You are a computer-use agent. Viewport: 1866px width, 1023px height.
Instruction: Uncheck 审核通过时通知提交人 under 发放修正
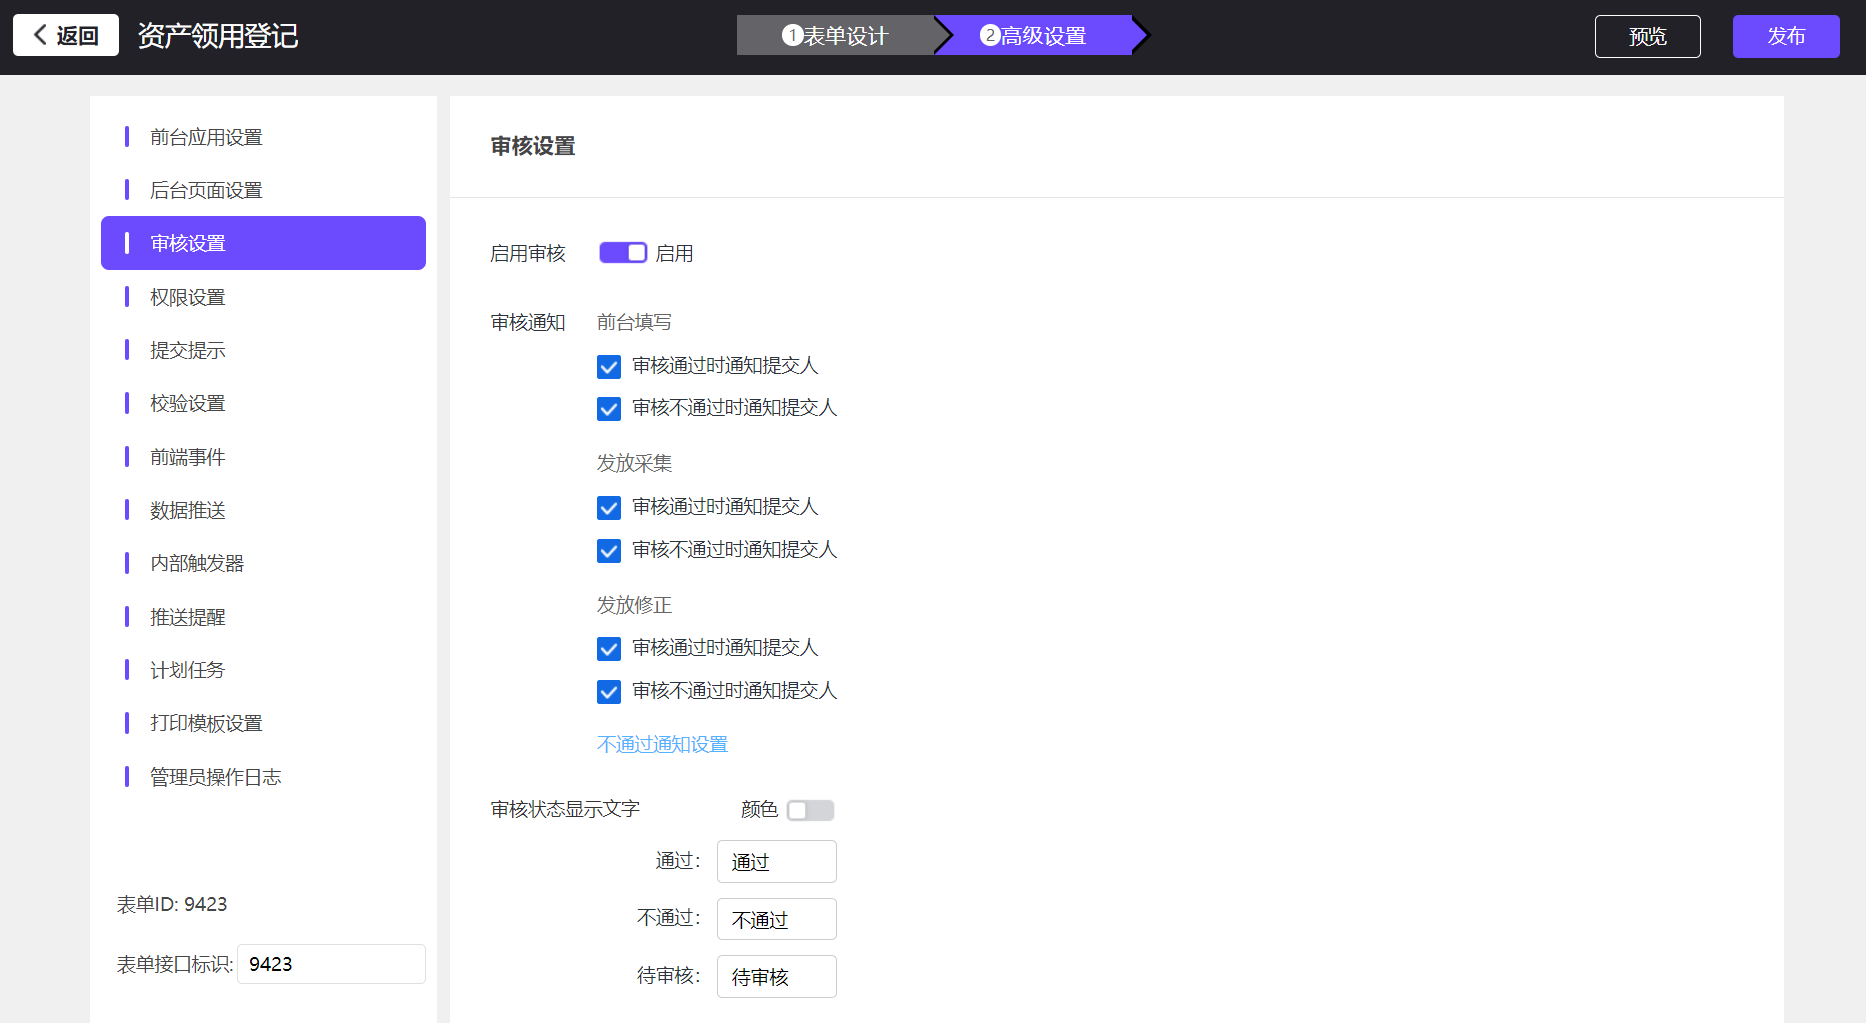(609, 649)
